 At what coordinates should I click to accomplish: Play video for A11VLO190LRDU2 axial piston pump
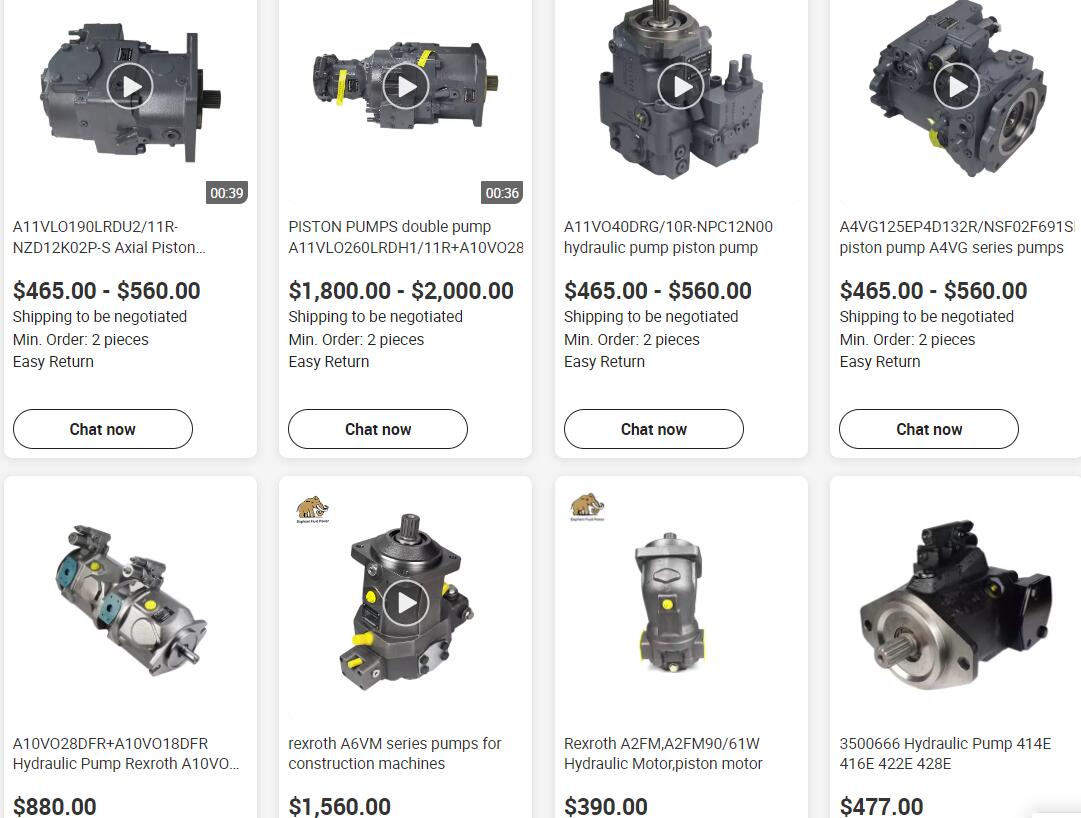130,87
